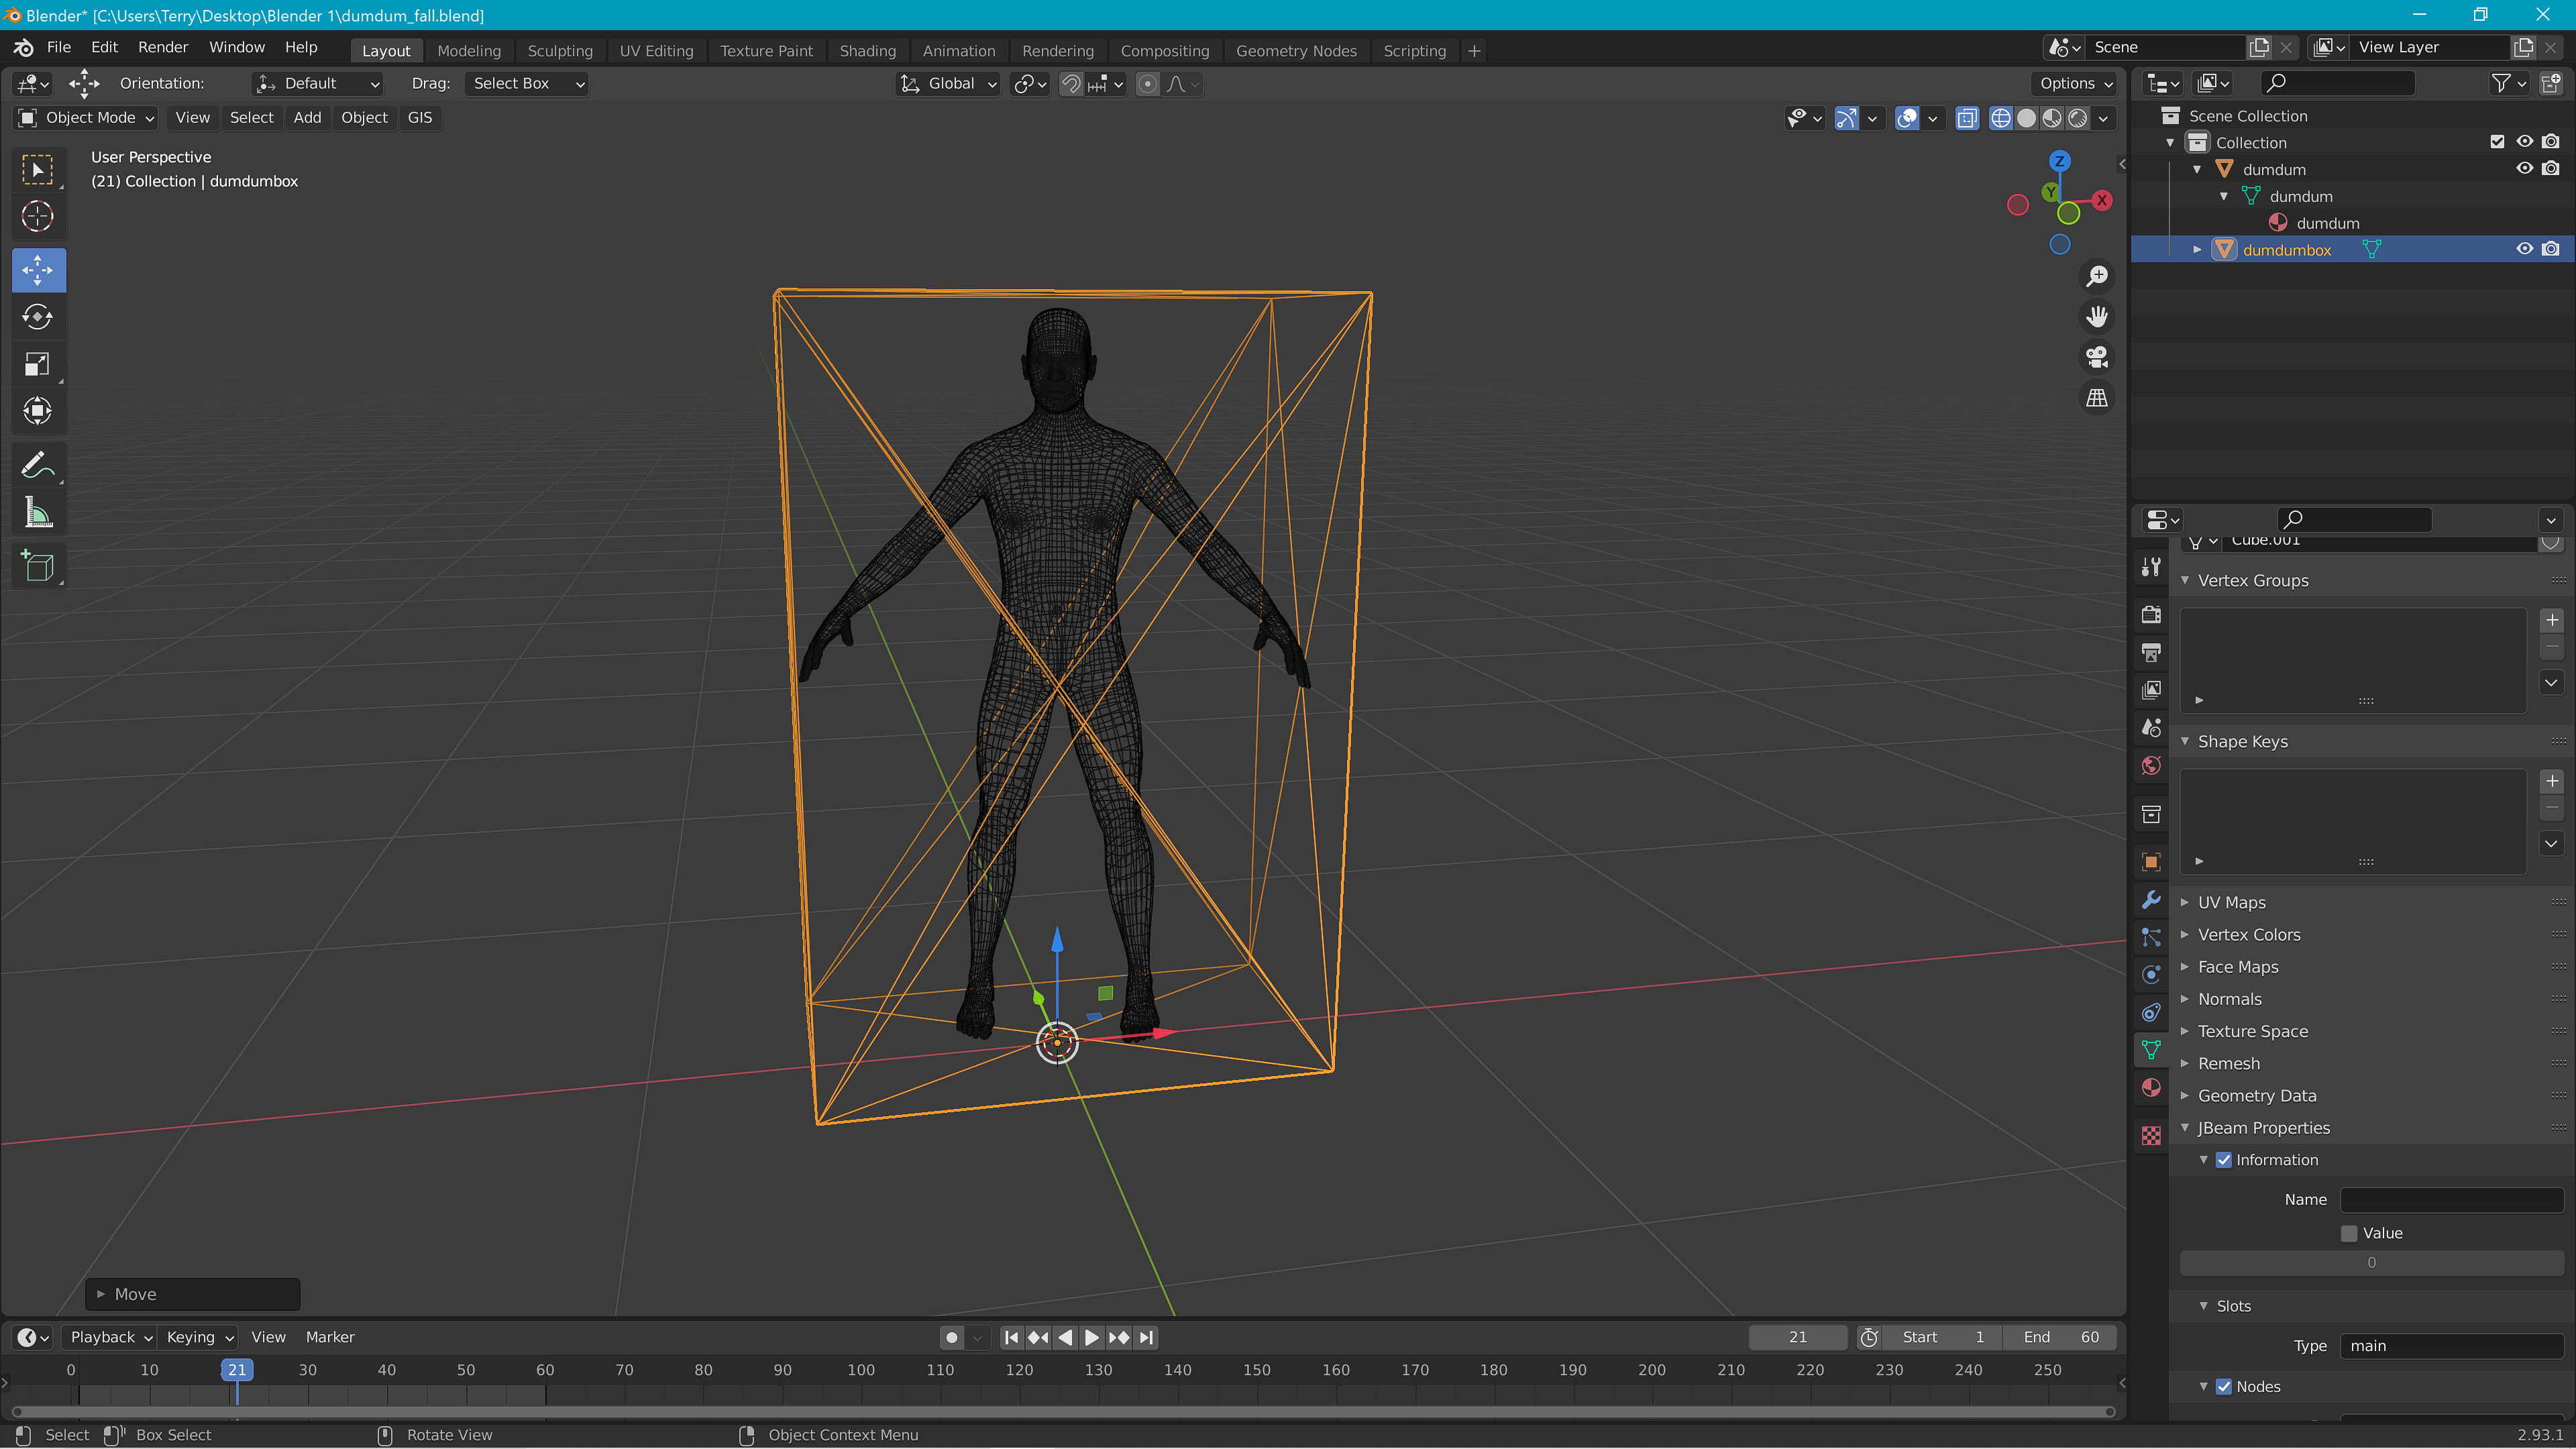Switch to the Geometry Nodes workspace tab
This screenshot has height=1449, width=2576.
click(x=1296, y=50)
